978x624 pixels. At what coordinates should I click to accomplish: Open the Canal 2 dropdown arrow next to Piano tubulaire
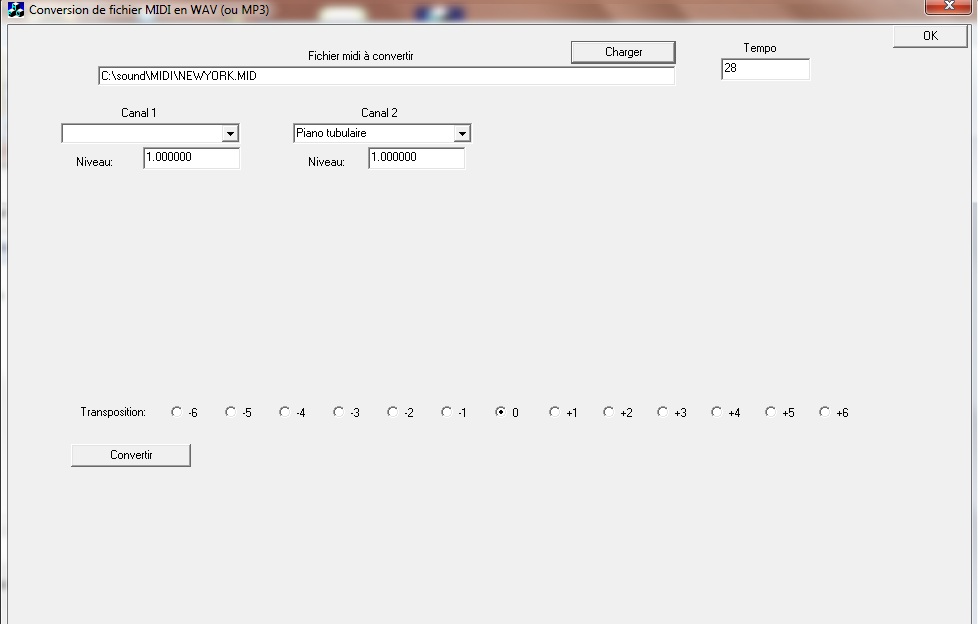(462, 133)
